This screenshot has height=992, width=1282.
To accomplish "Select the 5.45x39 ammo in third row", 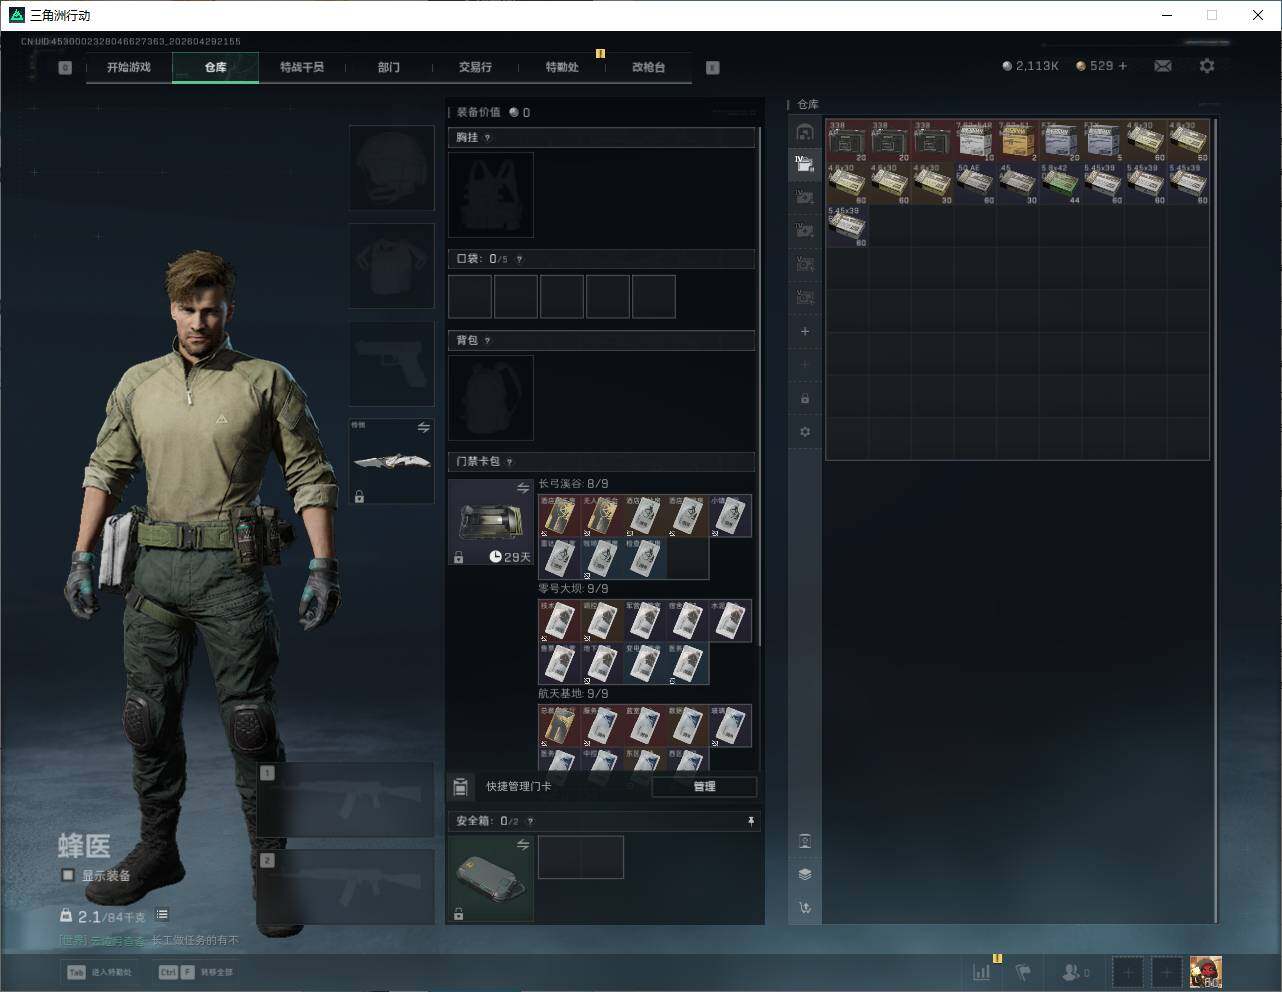I will (847, 227).
